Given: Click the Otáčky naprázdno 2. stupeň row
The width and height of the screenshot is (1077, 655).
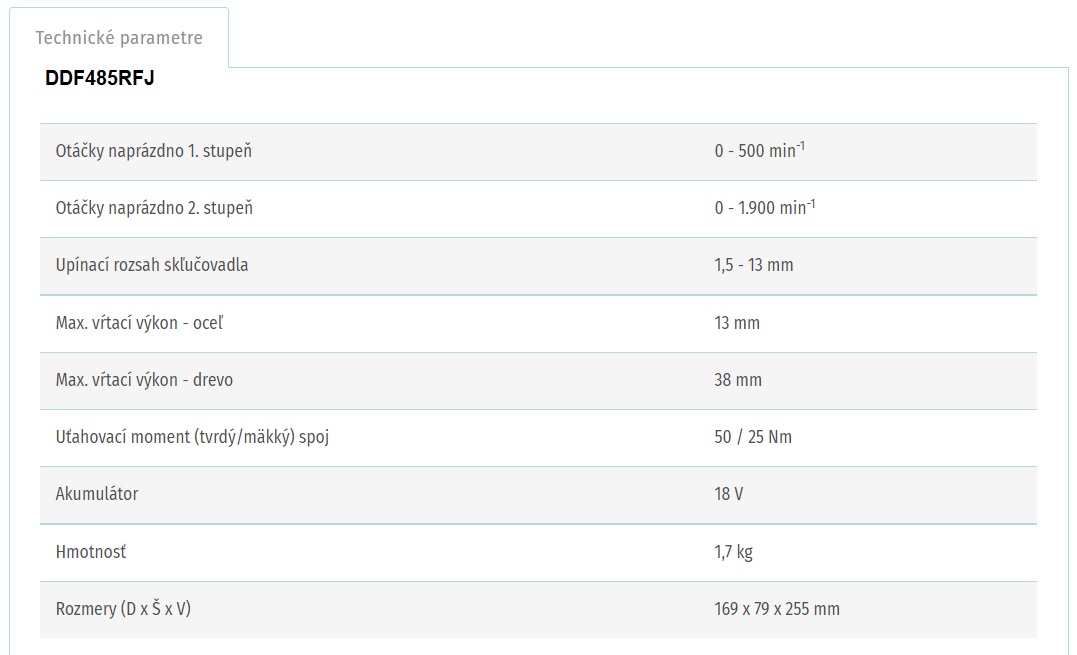Looking at the screenshot, I should [538, 209].
